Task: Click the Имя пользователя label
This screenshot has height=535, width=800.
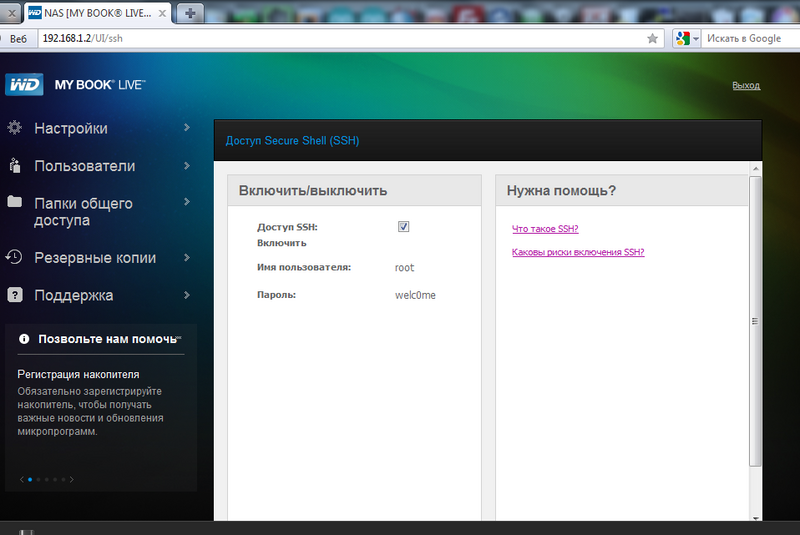Action: (x=304, y=267)
